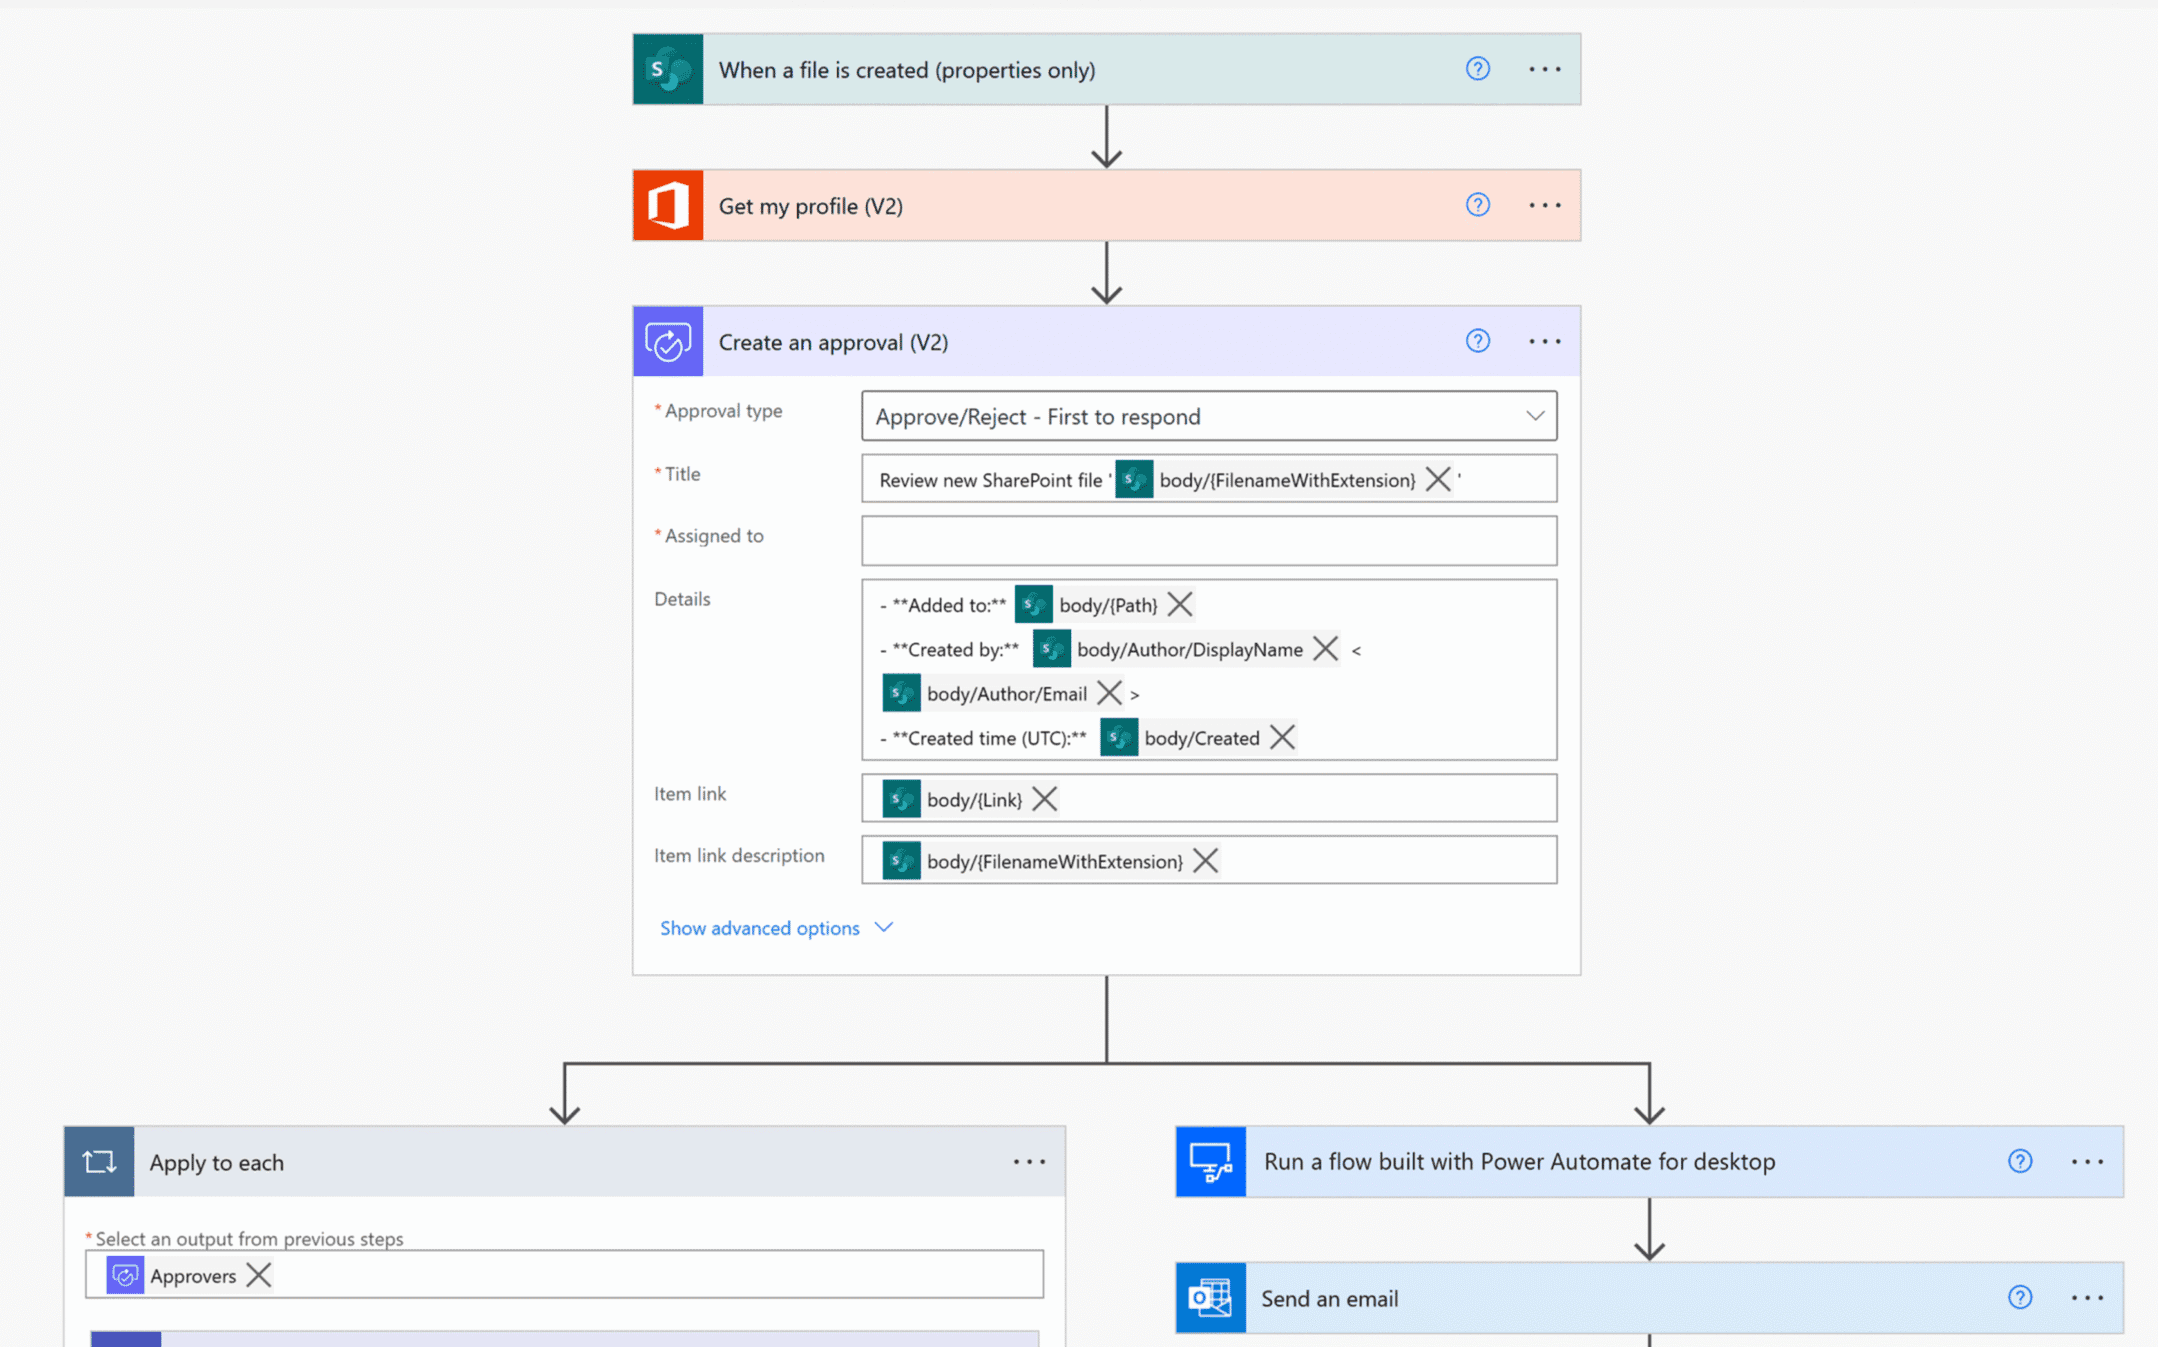Open the ellipsis menu on Create an approval
The image size is (2158, 1347).
1544,341
